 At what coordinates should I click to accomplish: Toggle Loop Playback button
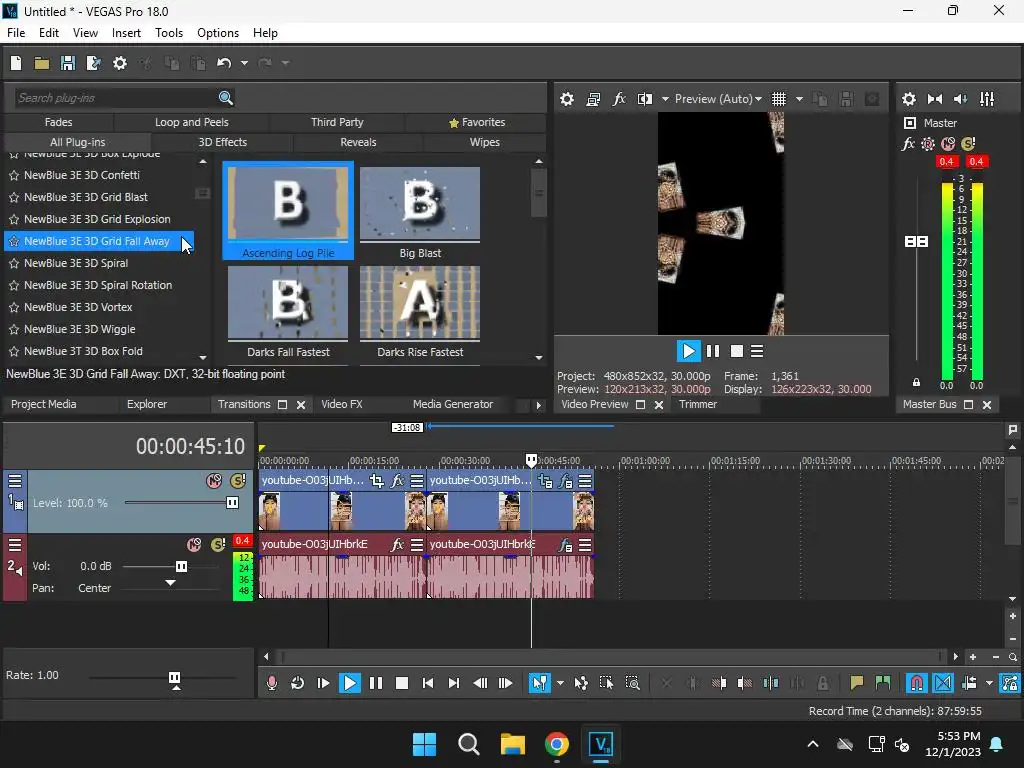pos(297,683)
